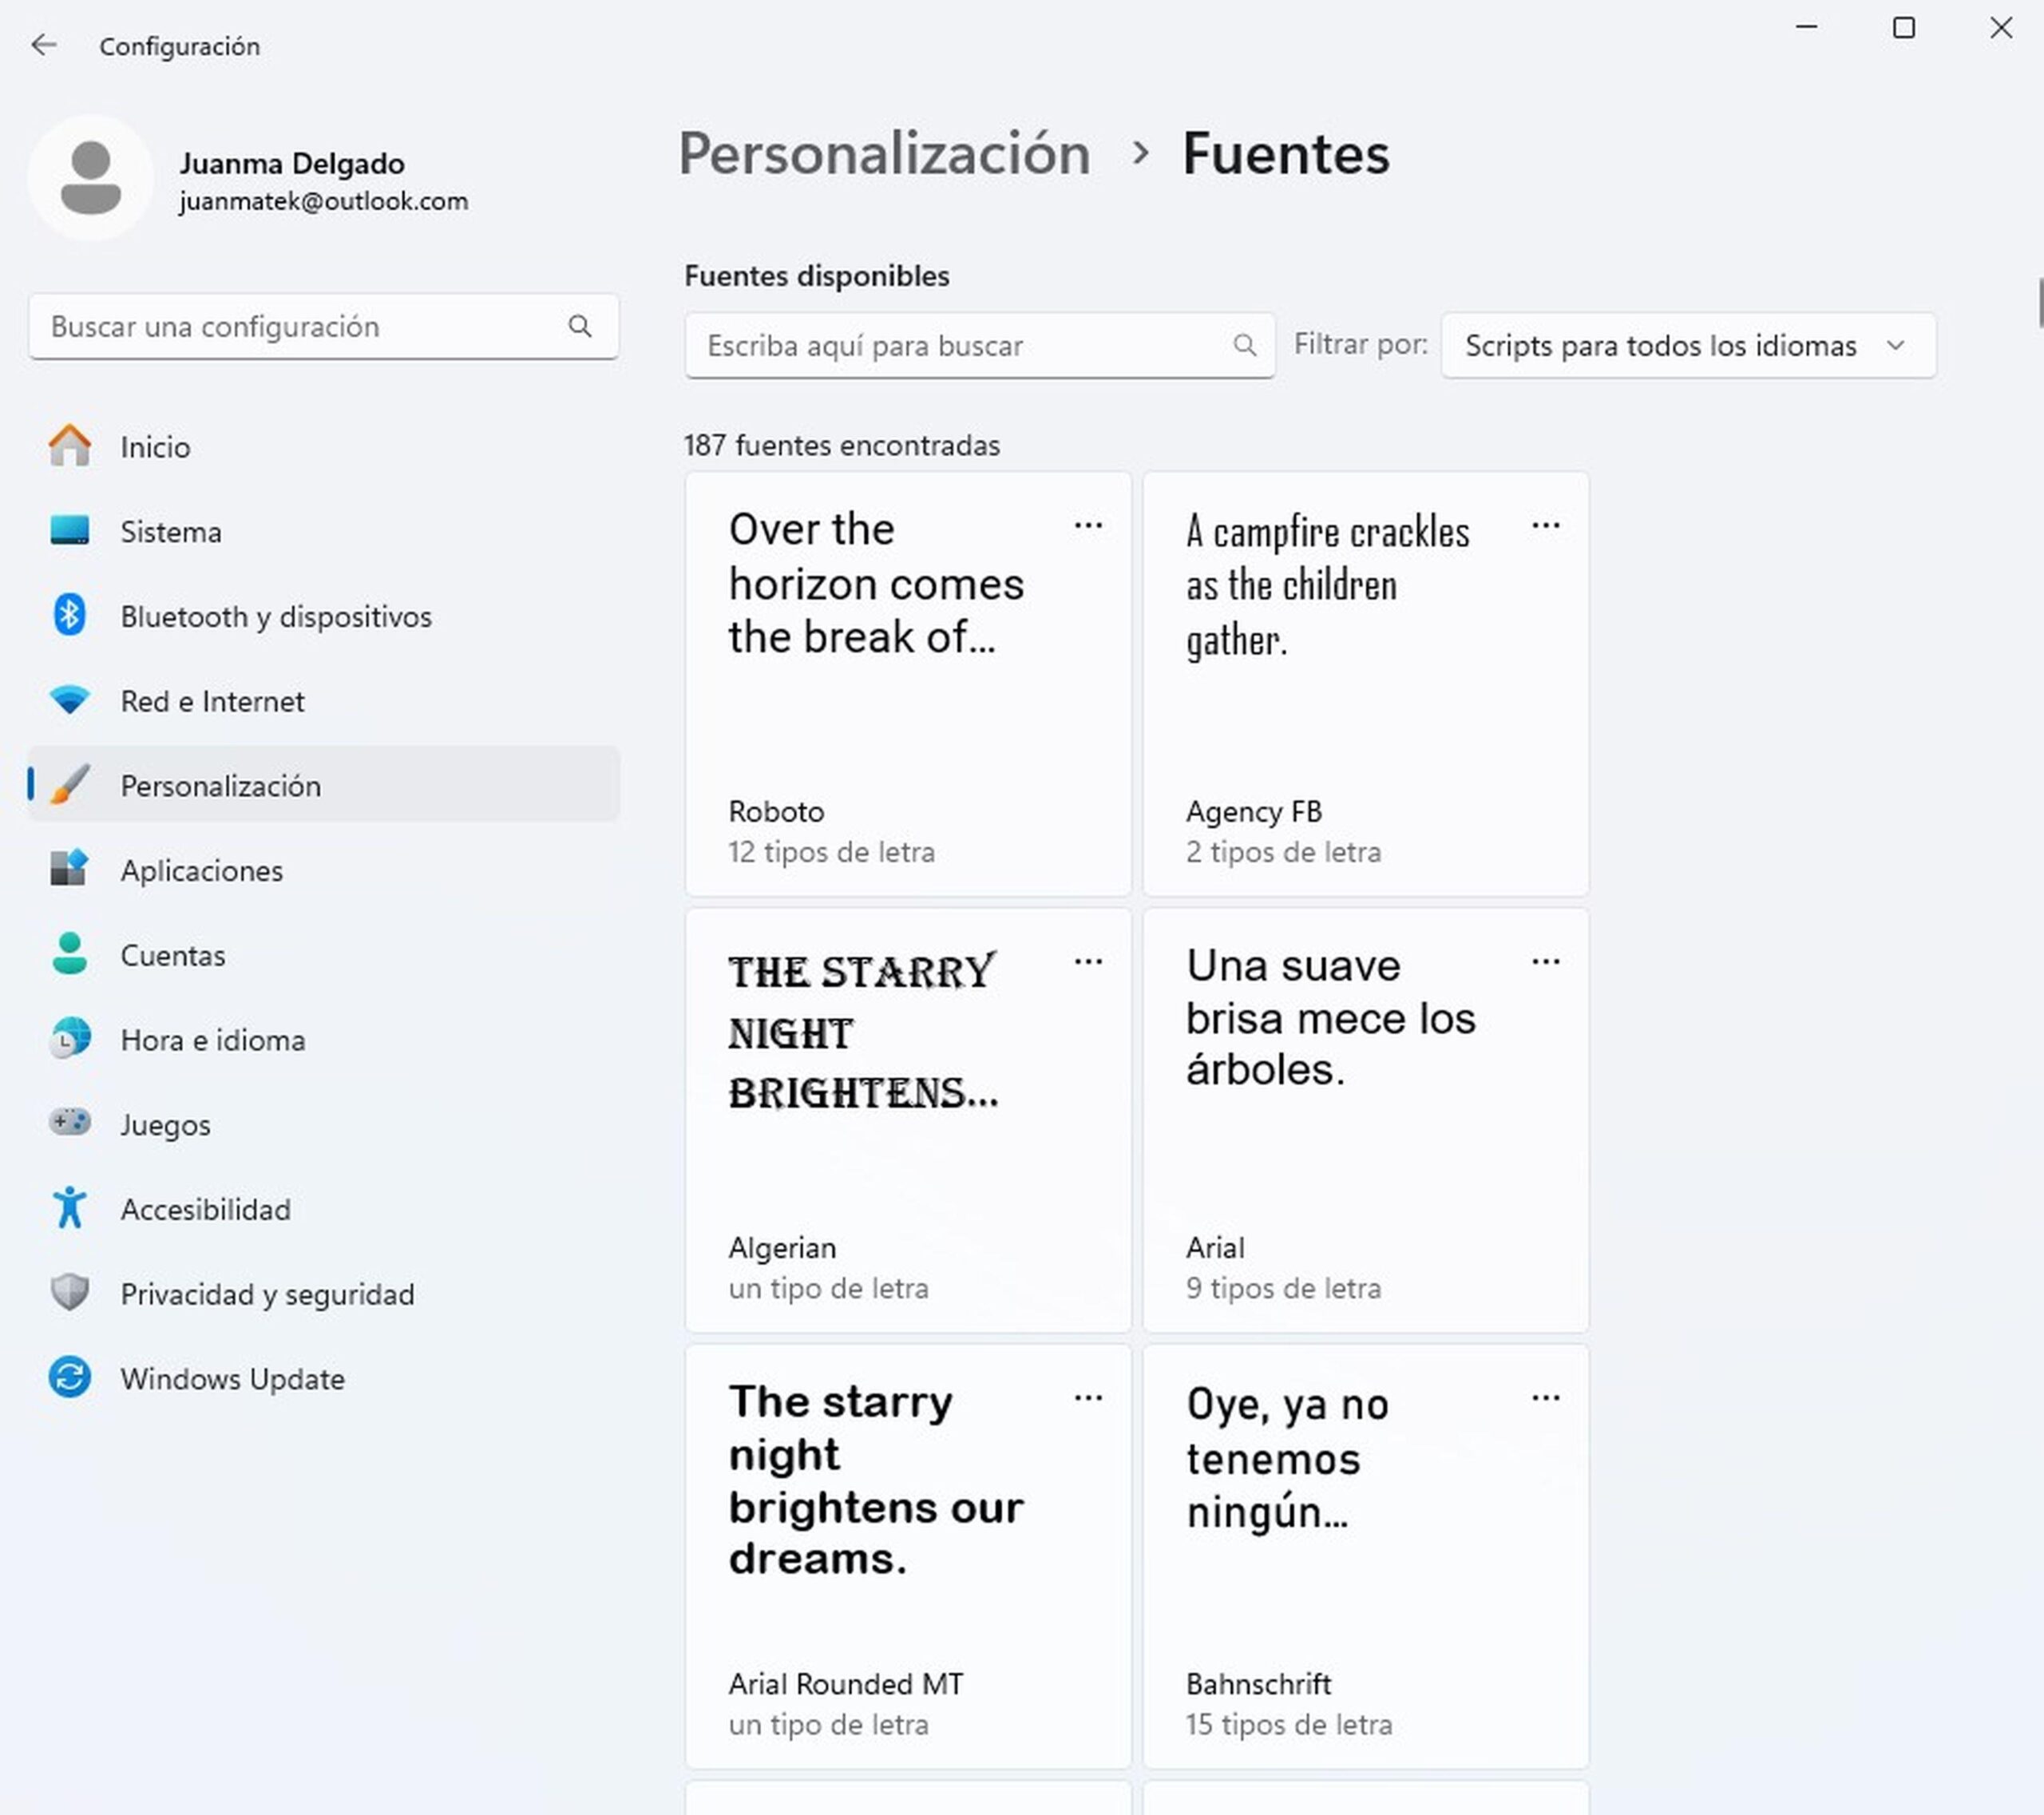
Task: Select Accesibilidad in sidebar
Action: [324, 1209]
